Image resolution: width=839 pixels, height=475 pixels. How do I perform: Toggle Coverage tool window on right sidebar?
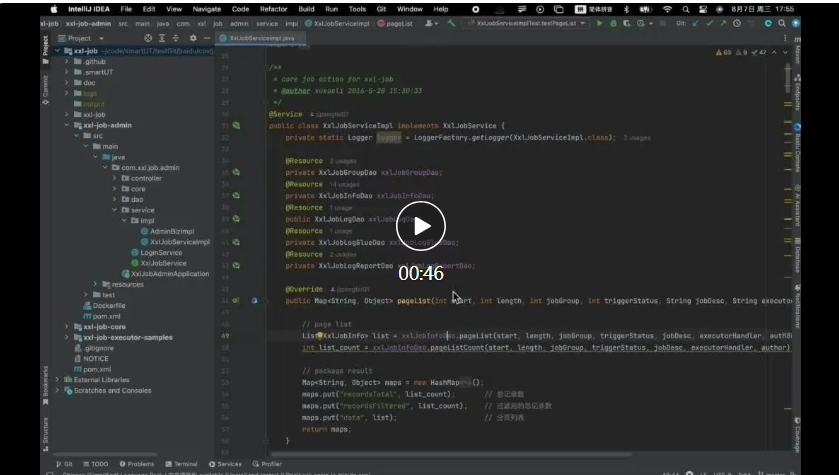[797, 435]
